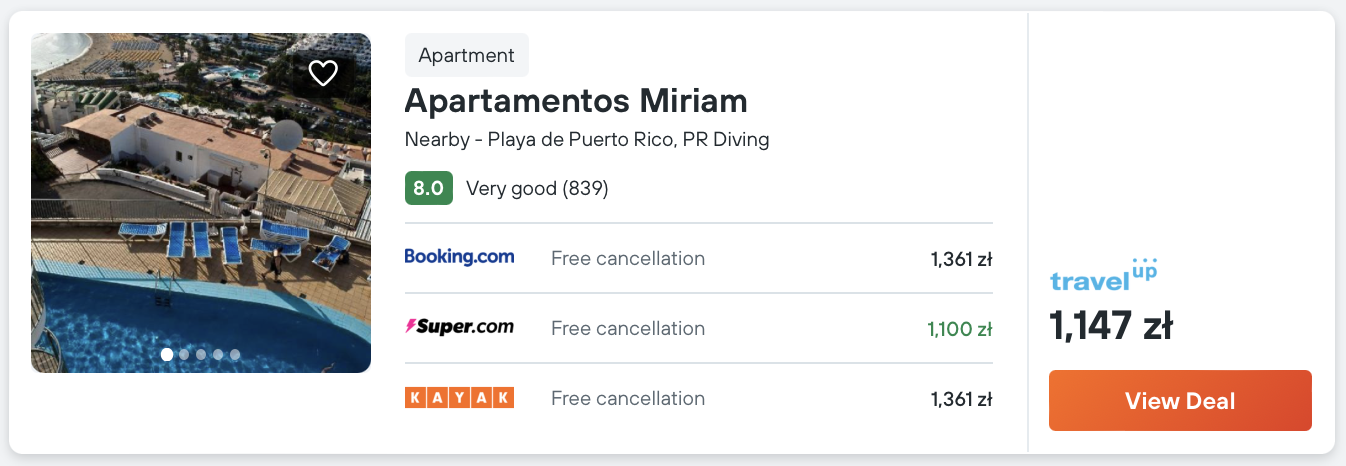Show first photo via carousel dot
The image size is (1346, 466).
point(167,354)
